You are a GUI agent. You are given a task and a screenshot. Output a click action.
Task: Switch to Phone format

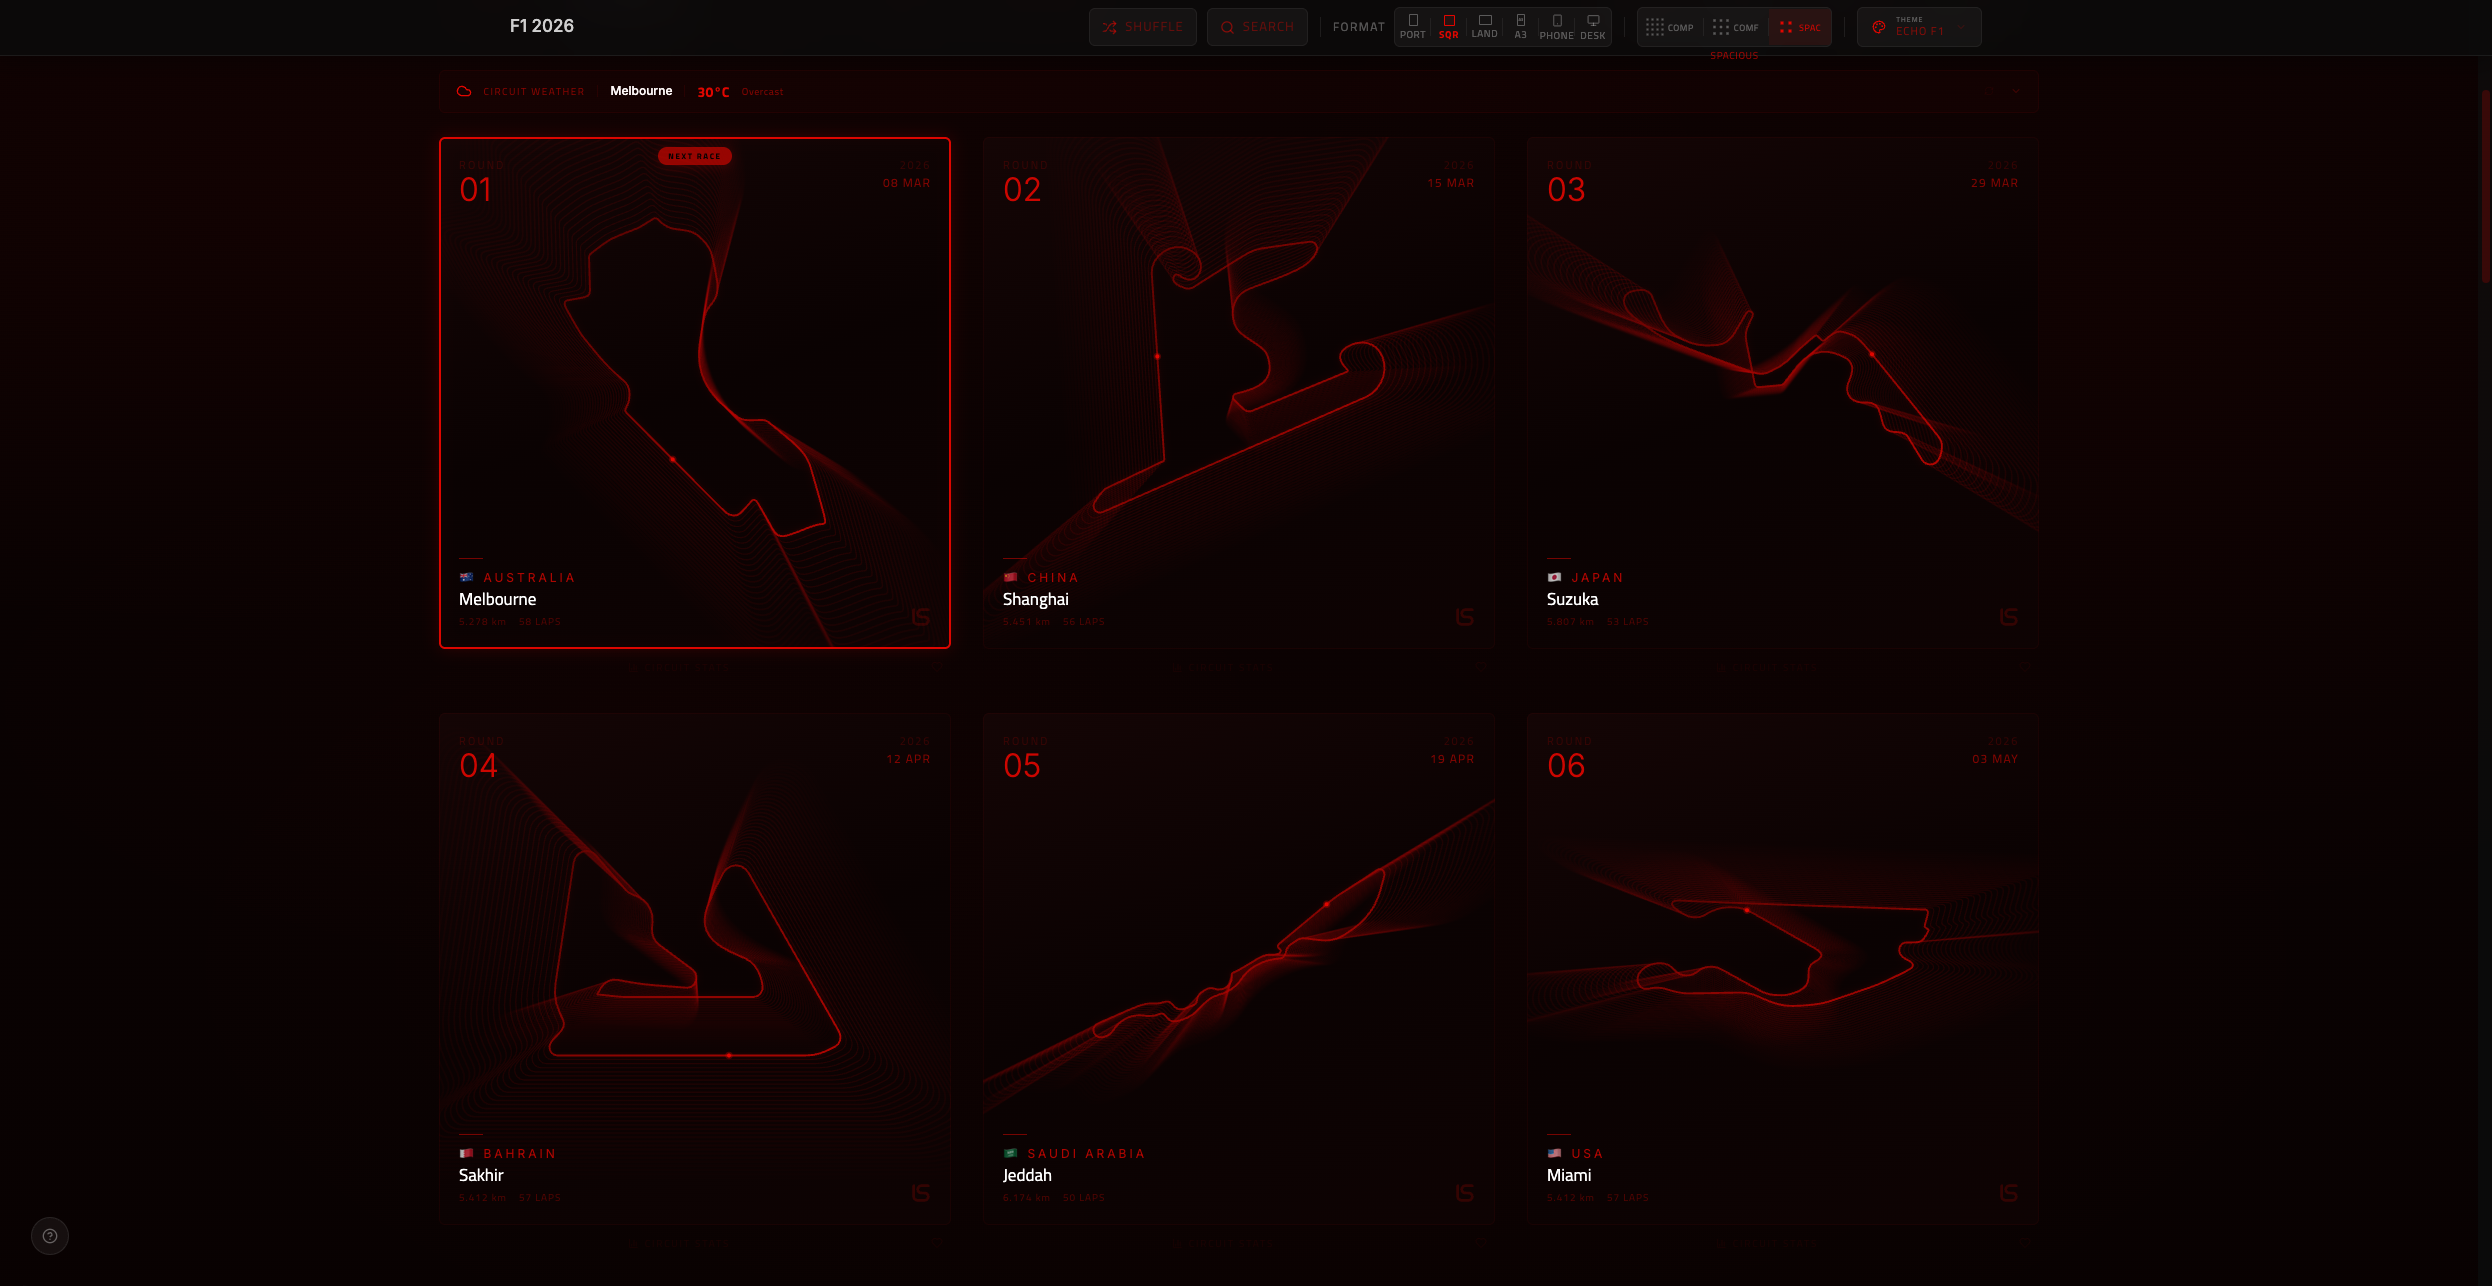[x=1556, y=26]
